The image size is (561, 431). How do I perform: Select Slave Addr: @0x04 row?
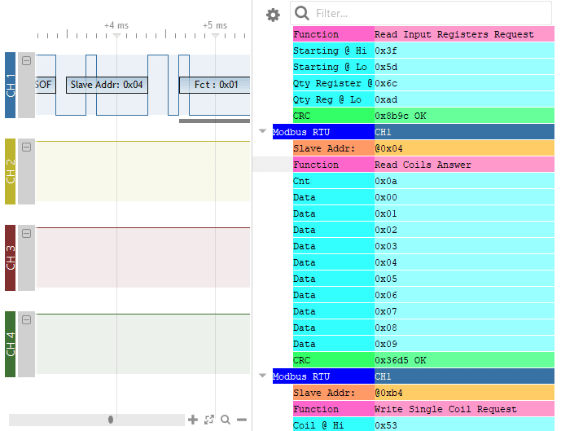pos(424,148)
